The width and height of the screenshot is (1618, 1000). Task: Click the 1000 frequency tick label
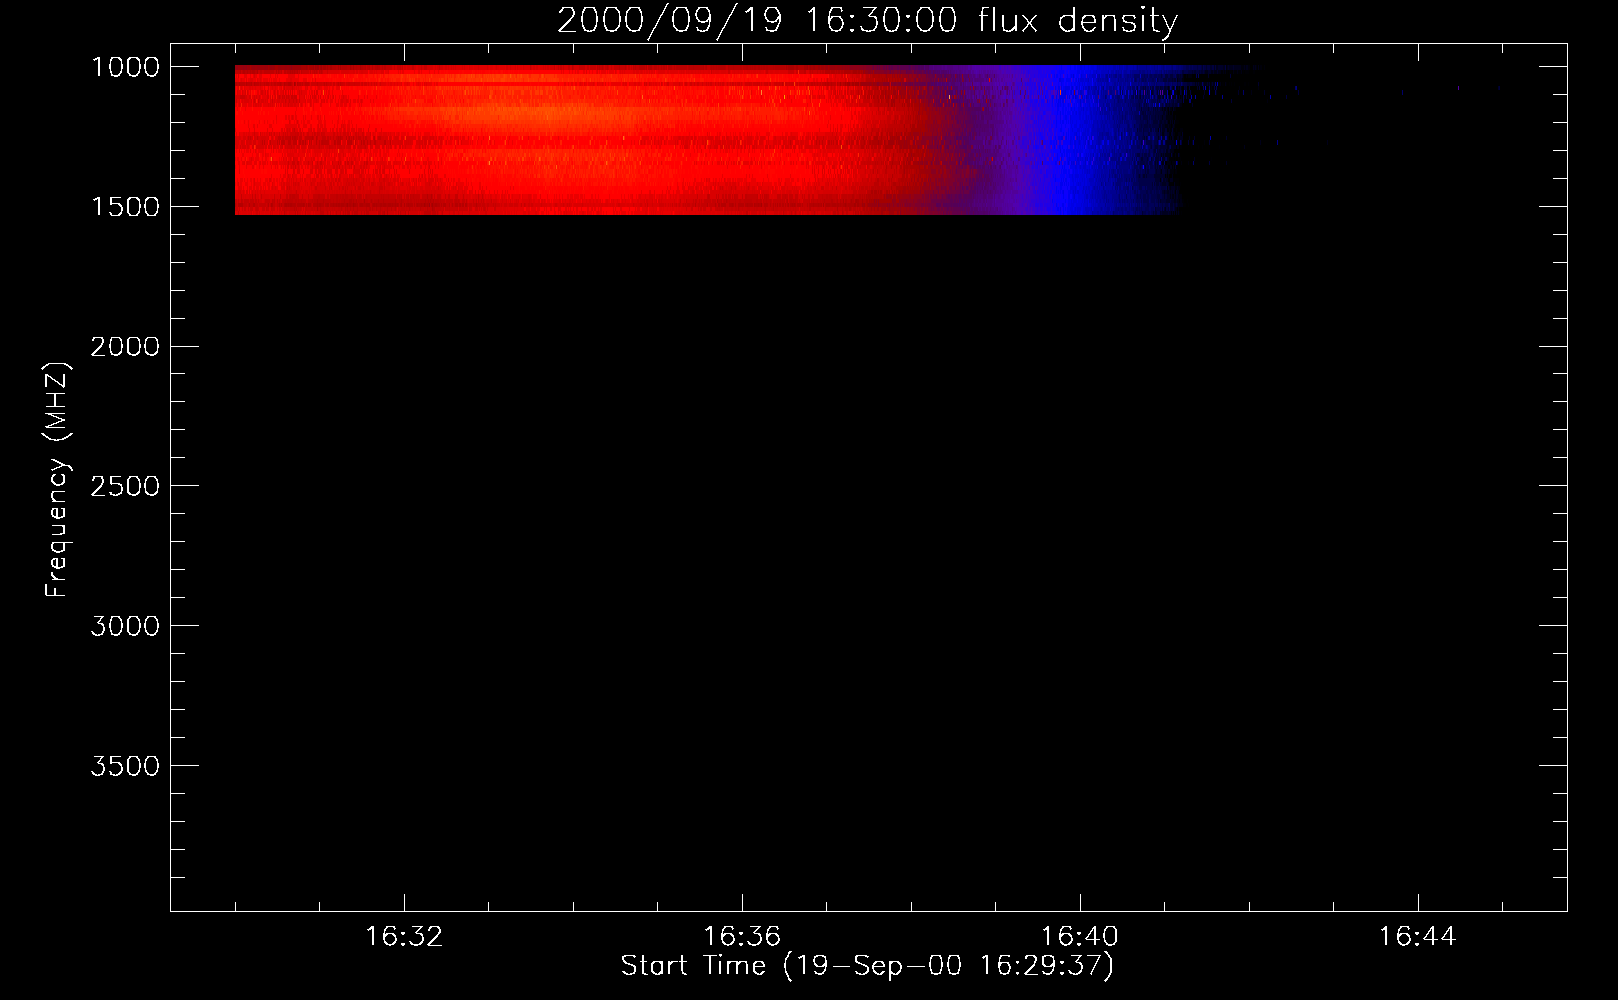[x=125, y=67]
